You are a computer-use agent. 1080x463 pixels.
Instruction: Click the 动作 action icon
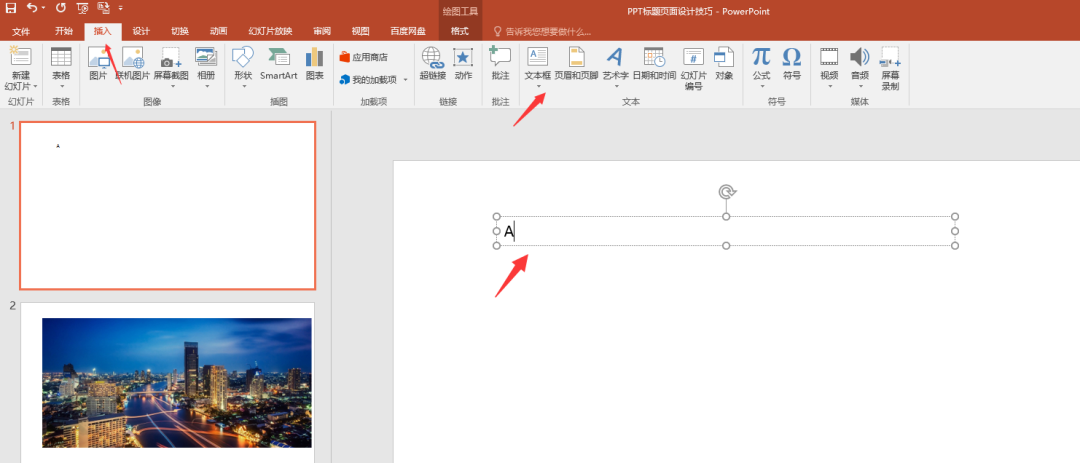pyautogui.click(x=463, y=63)
